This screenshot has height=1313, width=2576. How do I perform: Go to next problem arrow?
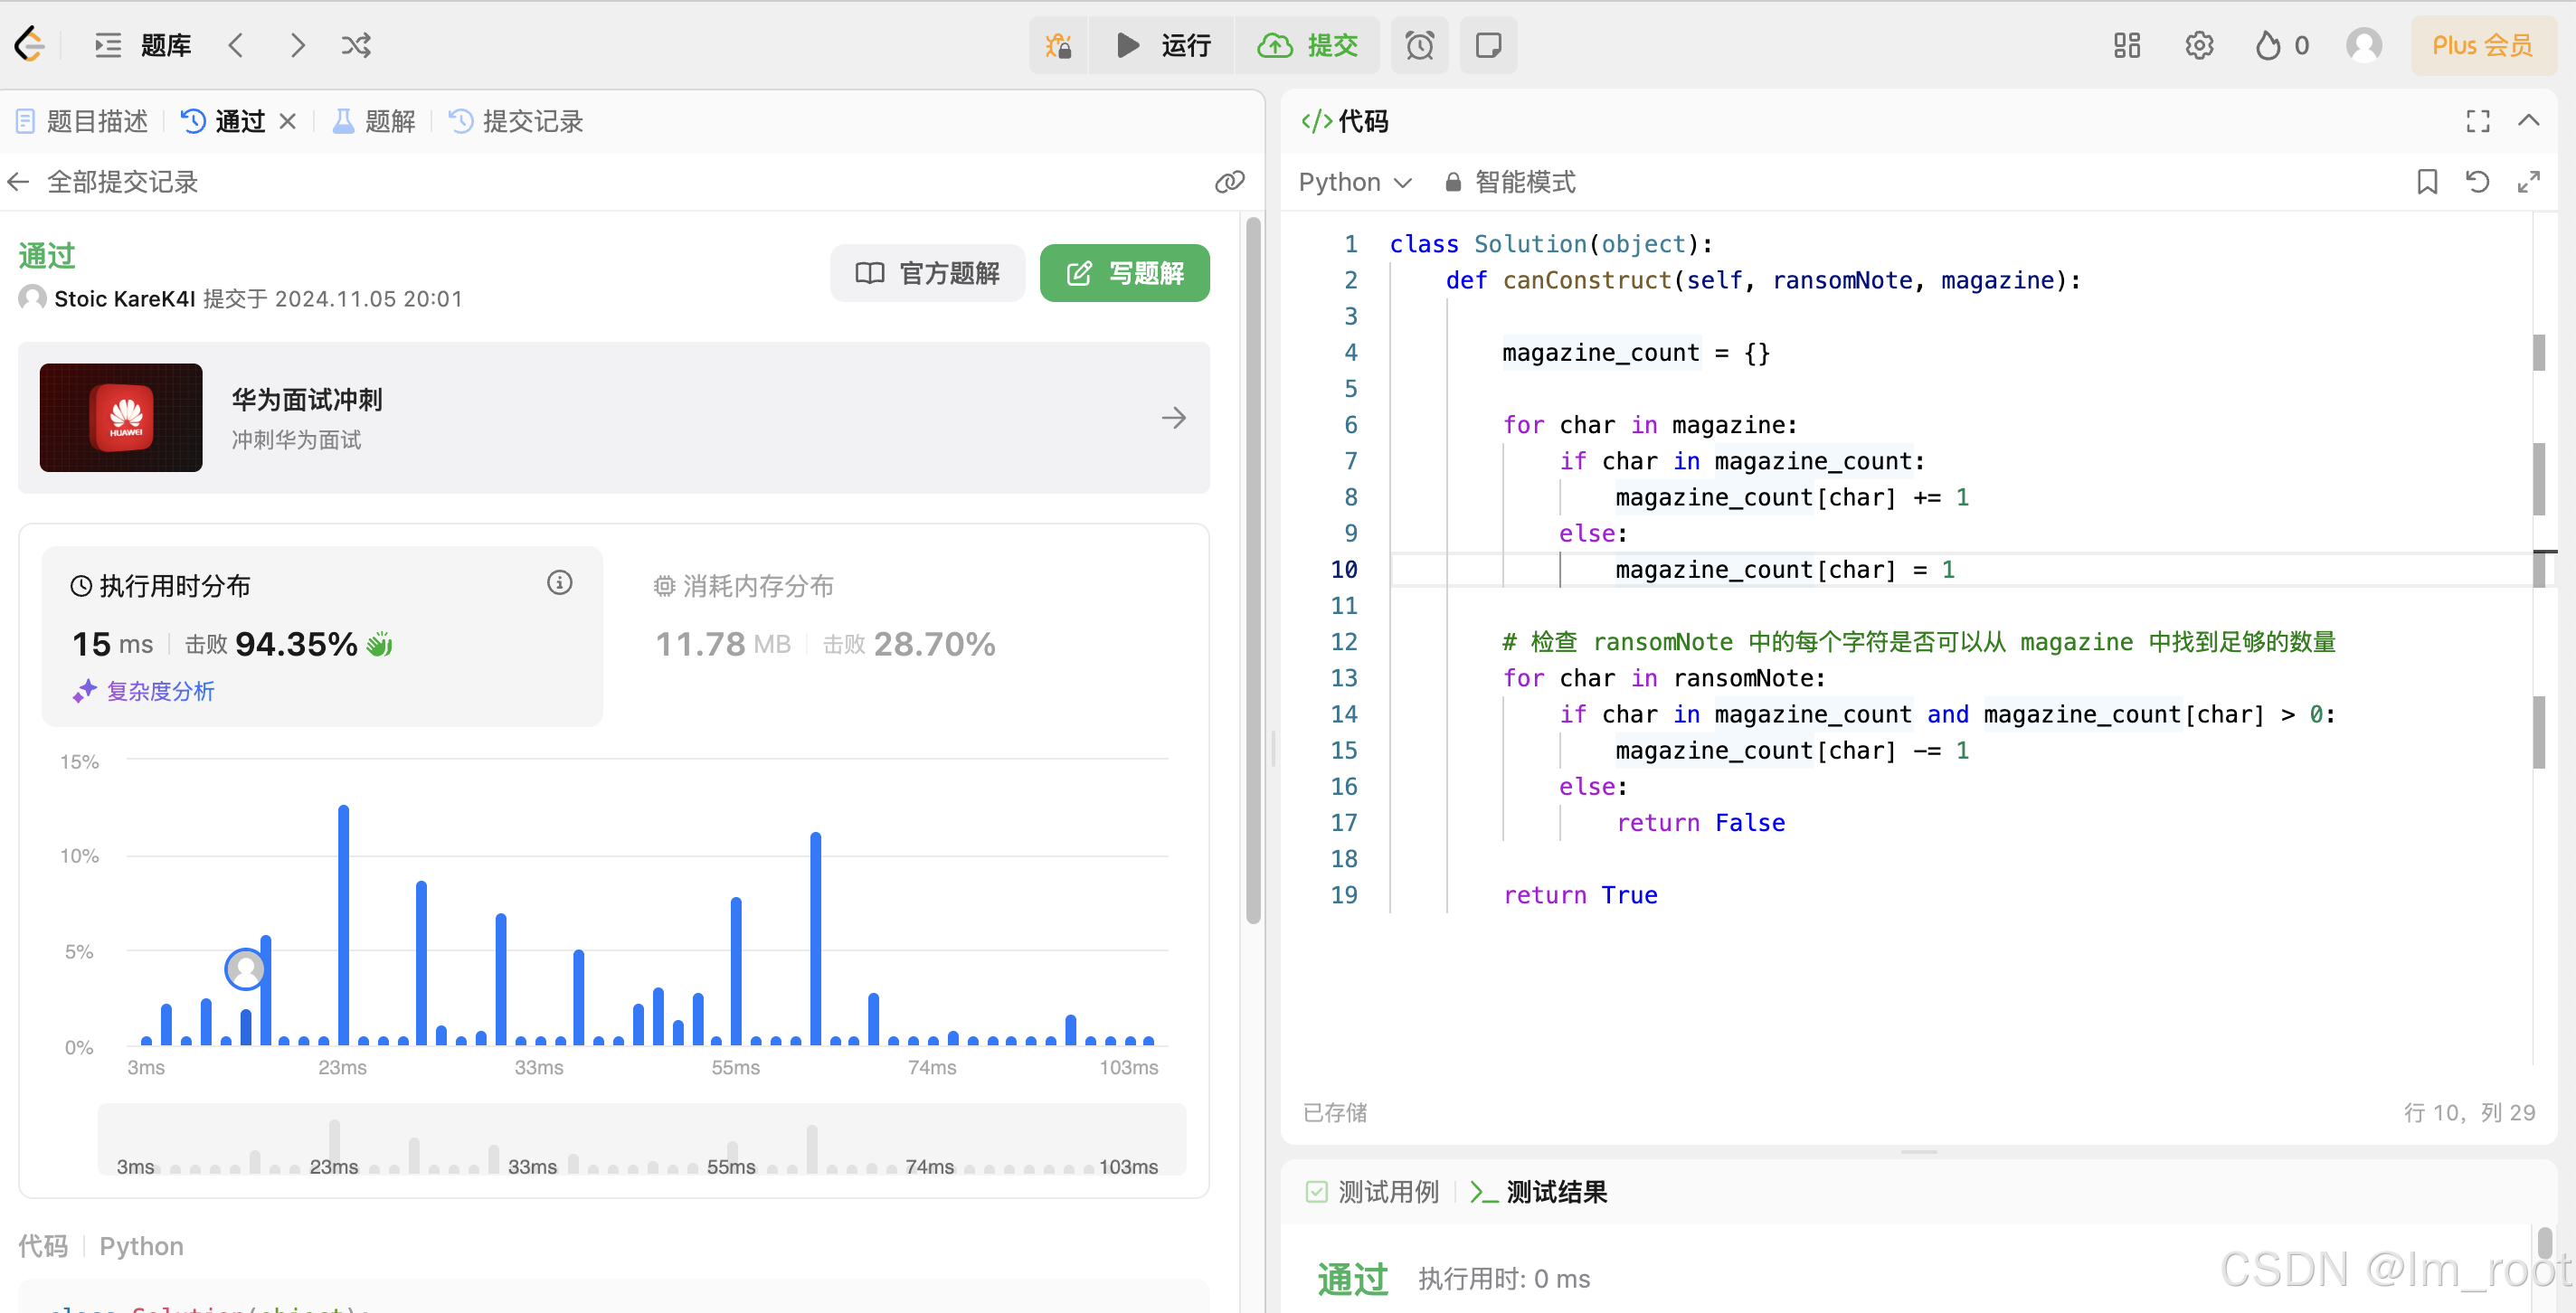click(x=297, y=45)
